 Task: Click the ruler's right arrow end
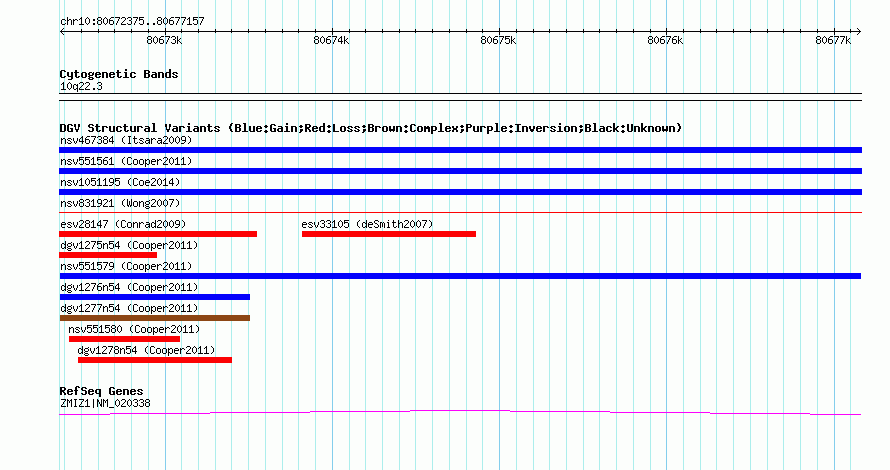(859, 31)
